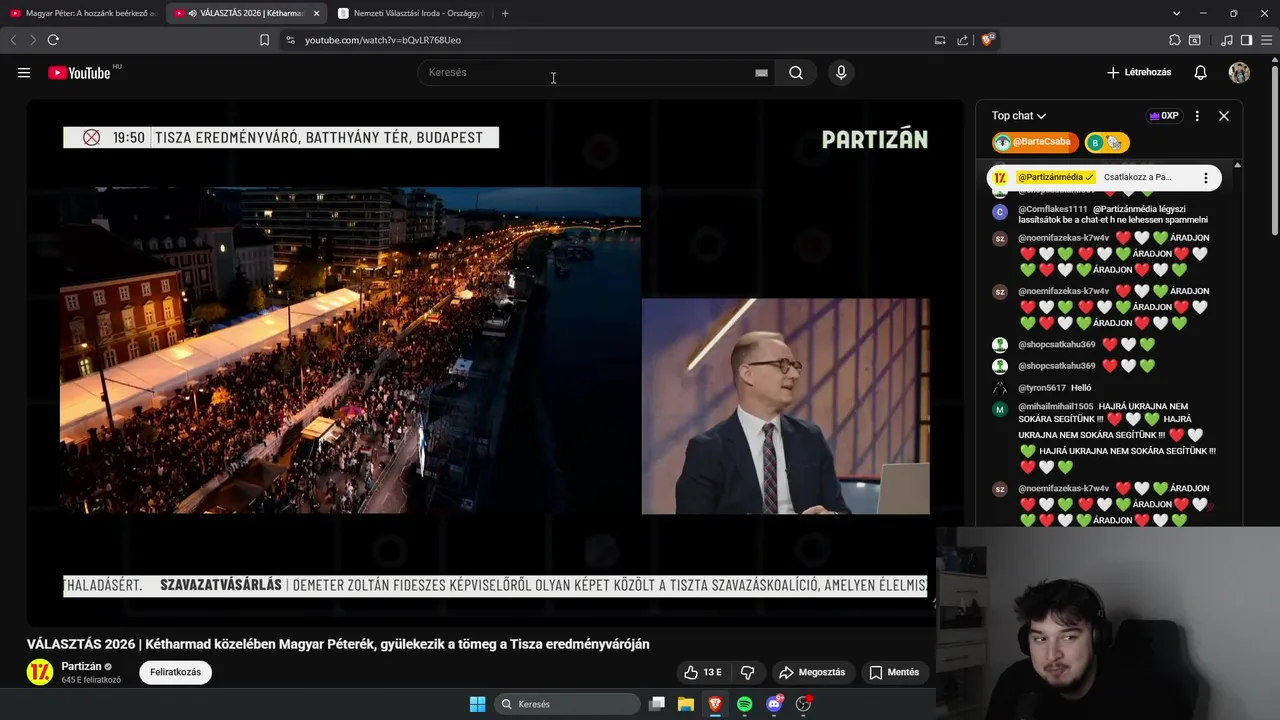Open the Brave playlist music note icon
This screenshot has width=1280, height=720.
click(1227, 40)
